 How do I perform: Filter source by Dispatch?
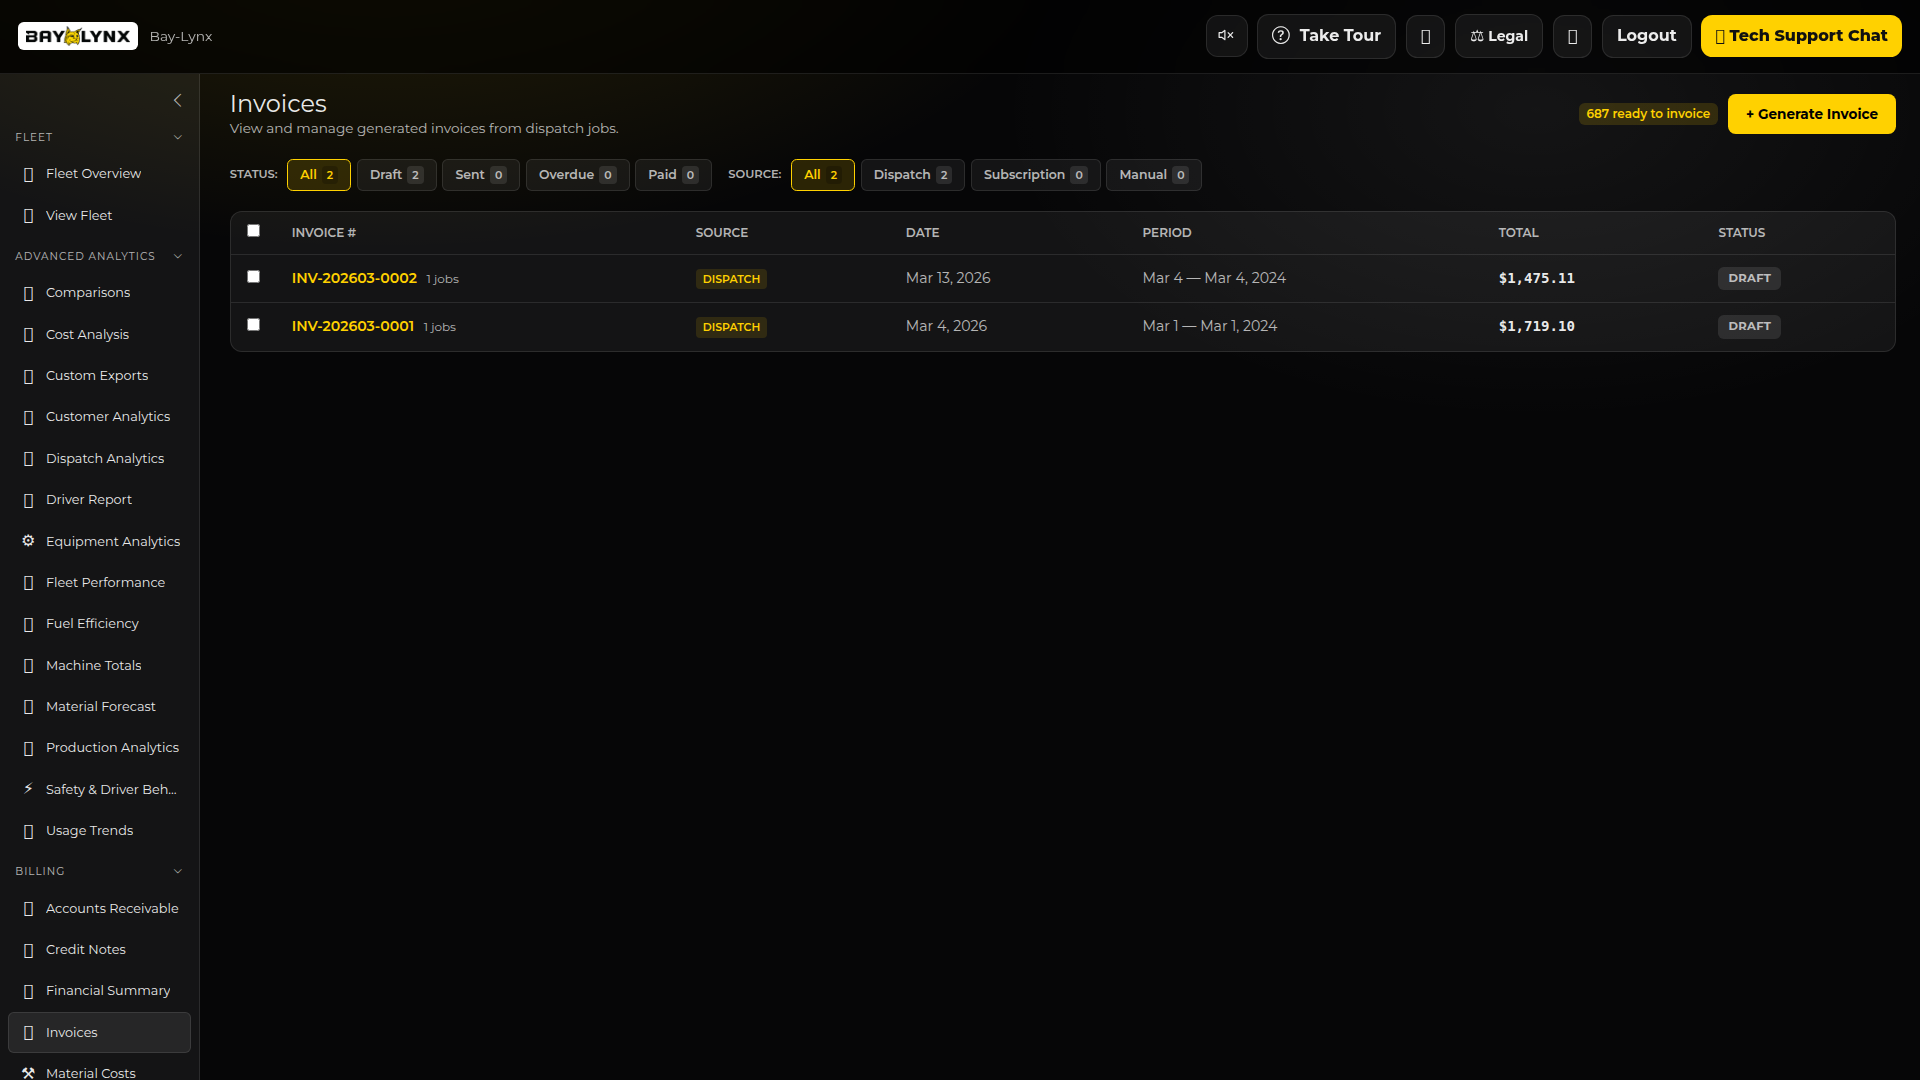click(912, 175)
